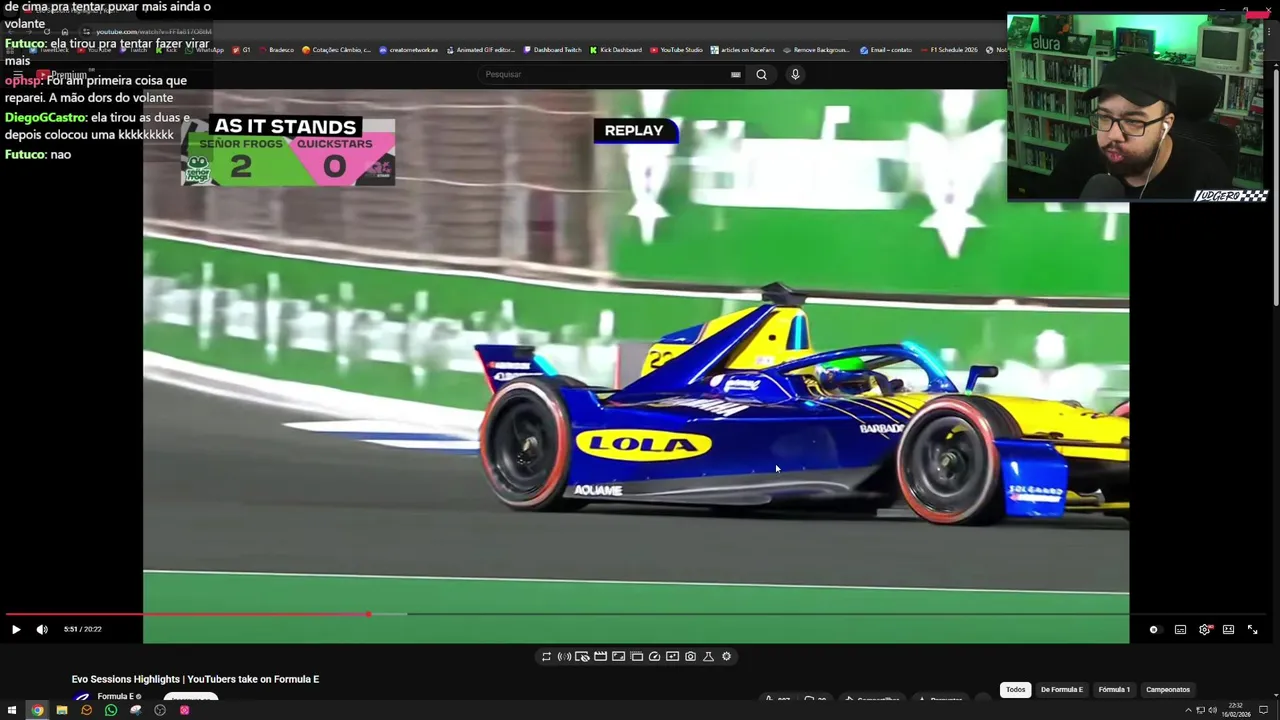This screenshot has height=720, width=1280.
Task: Click the clapperboard cinema mode icon
Action: 600,656
